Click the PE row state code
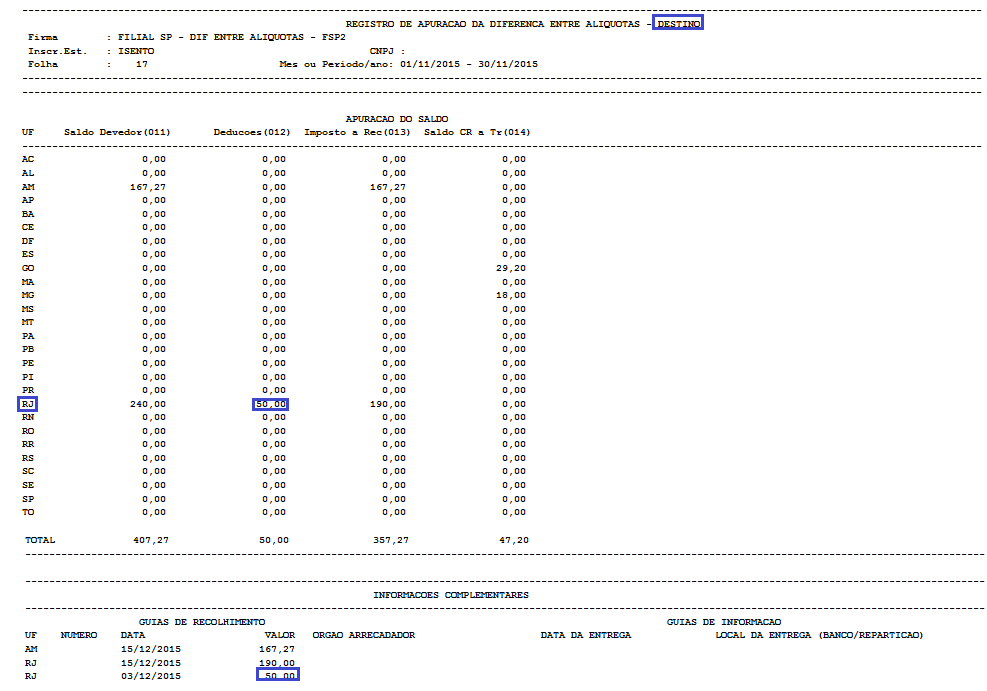This screenshot has width=987, height=691. [x=28, y=363]
